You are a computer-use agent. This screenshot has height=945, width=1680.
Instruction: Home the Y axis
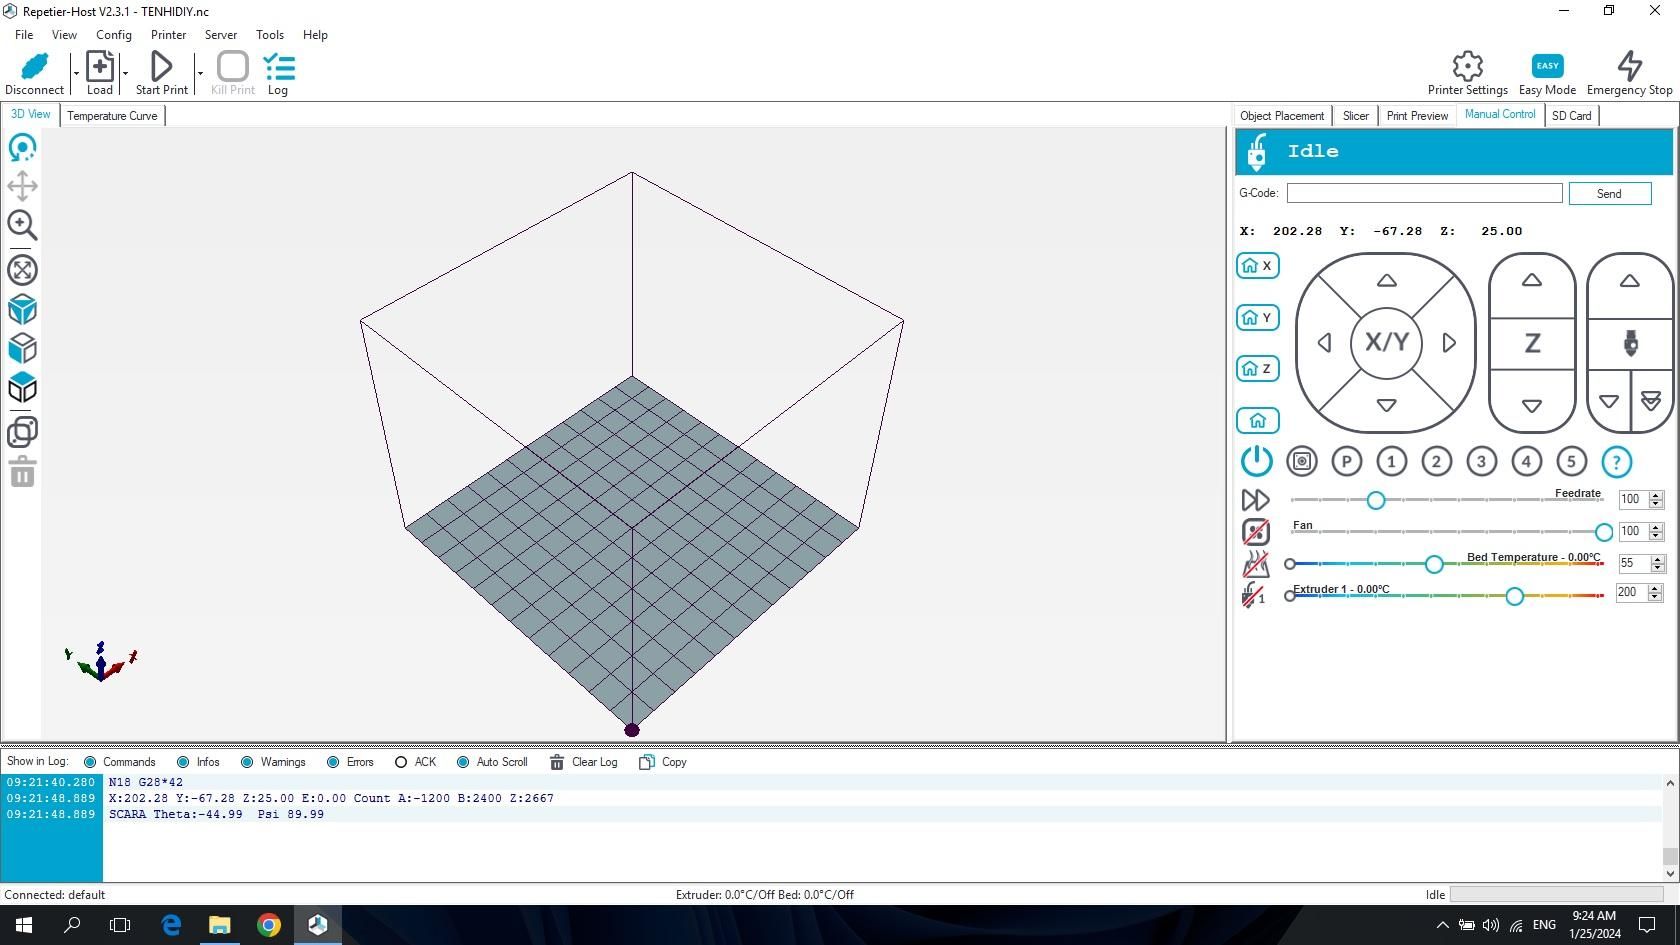coord(1257,318)
